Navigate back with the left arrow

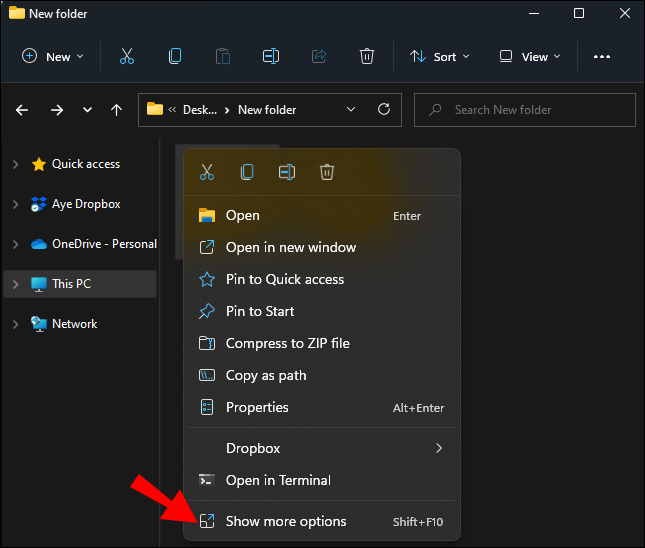tap(23, 110)
